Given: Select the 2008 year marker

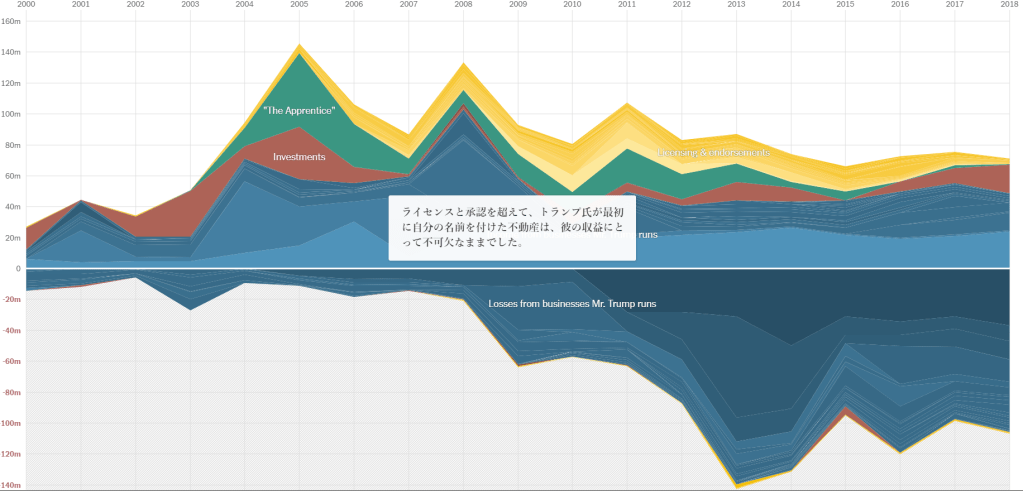Looking at the screenshot, I should pos(463,5).
